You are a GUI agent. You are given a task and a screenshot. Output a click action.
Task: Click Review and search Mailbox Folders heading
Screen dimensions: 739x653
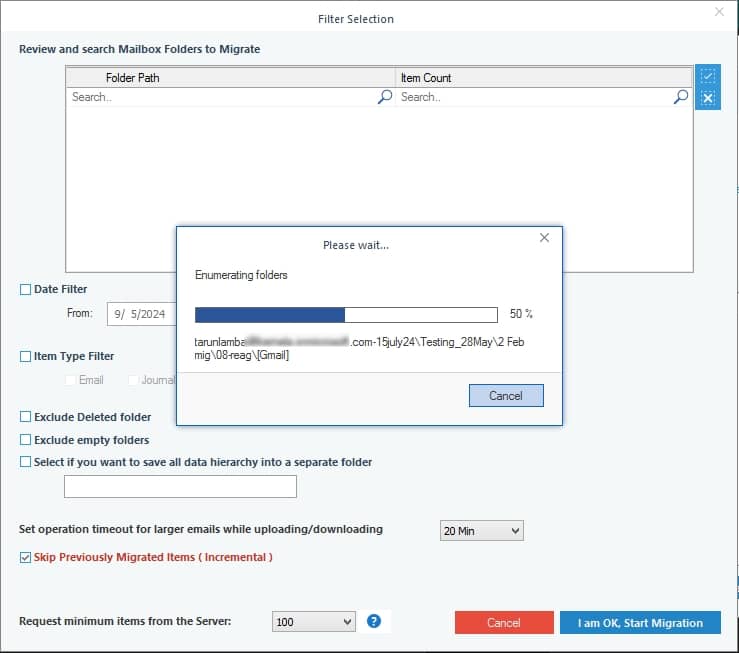(140, 49)
